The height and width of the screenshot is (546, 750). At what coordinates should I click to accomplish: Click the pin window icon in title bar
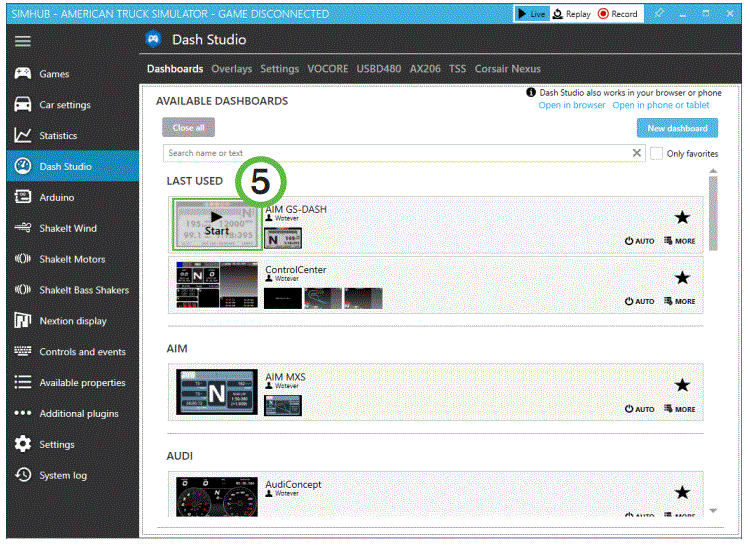pos(660,13)
